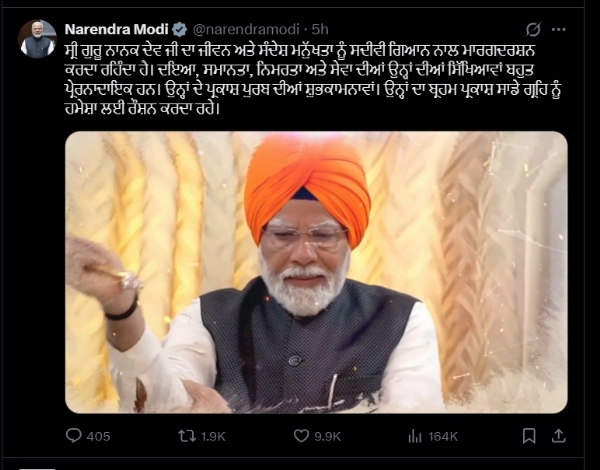Click the reply speech bubble icon
600x470 pixels.
(73, 436)
